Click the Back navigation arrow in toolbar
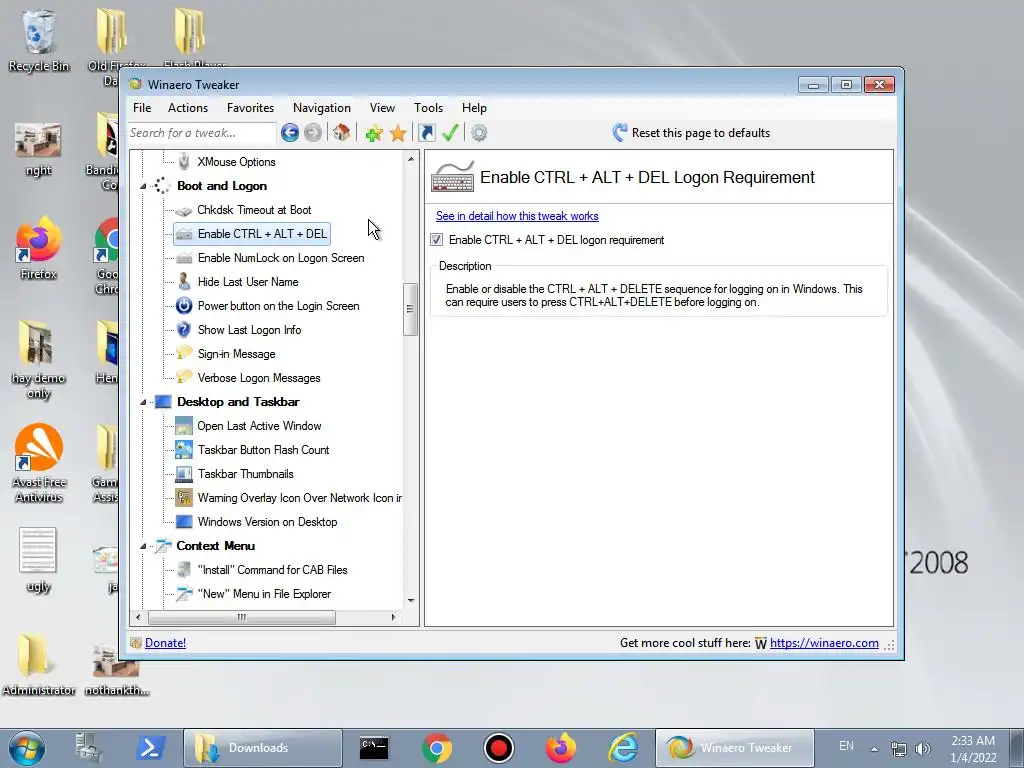1024x768 pixels. [x=290, y=133]
